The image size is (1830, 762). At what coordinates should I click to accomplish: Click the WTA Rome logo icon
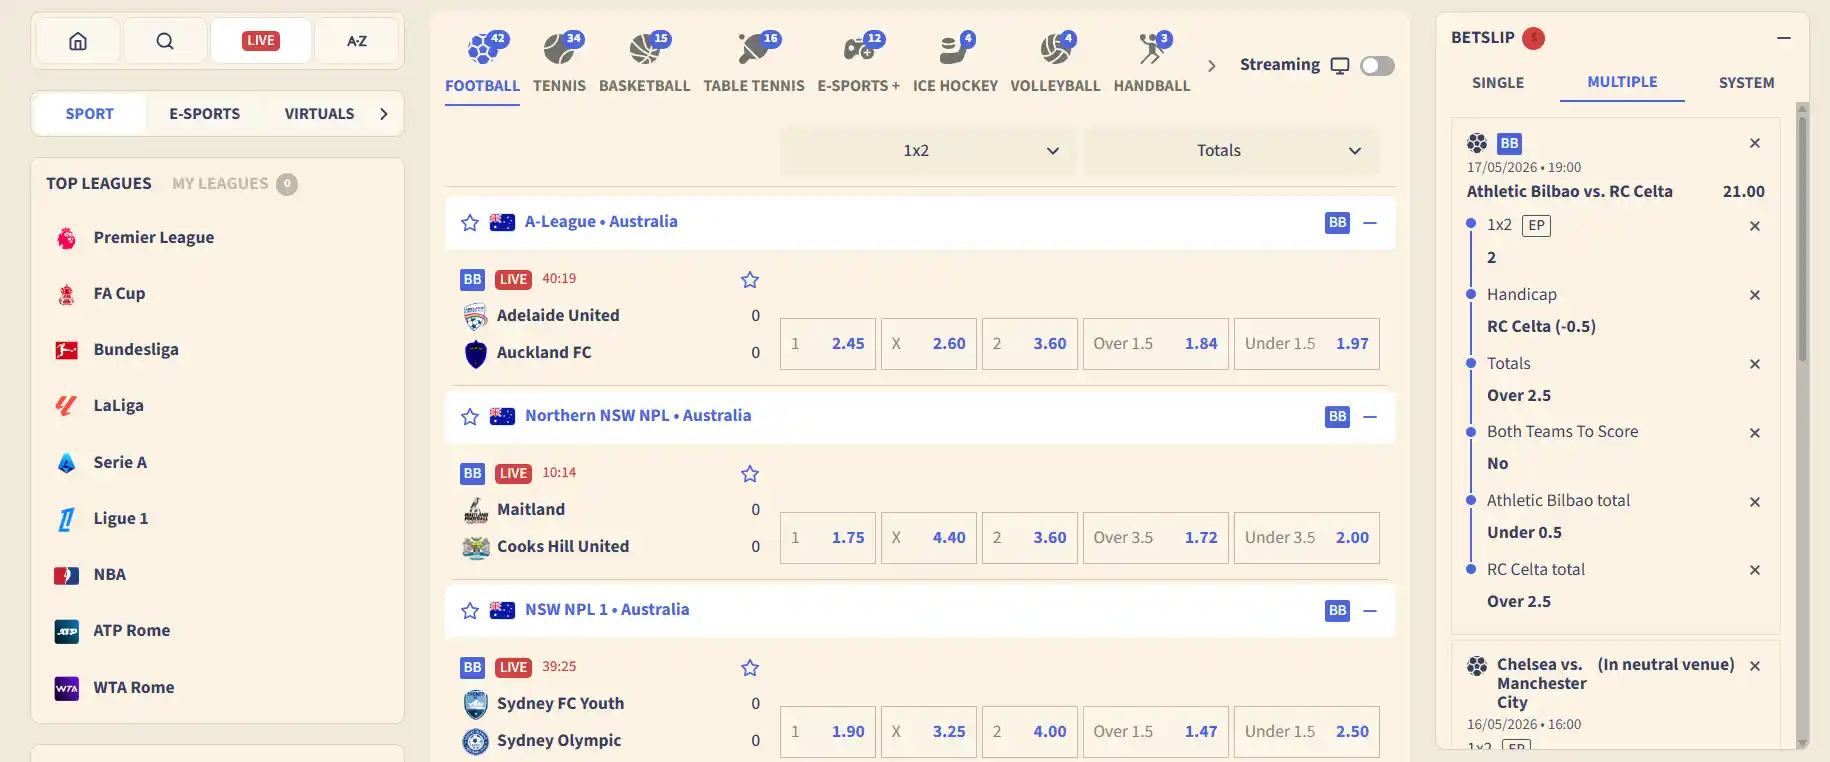(66, 688)
